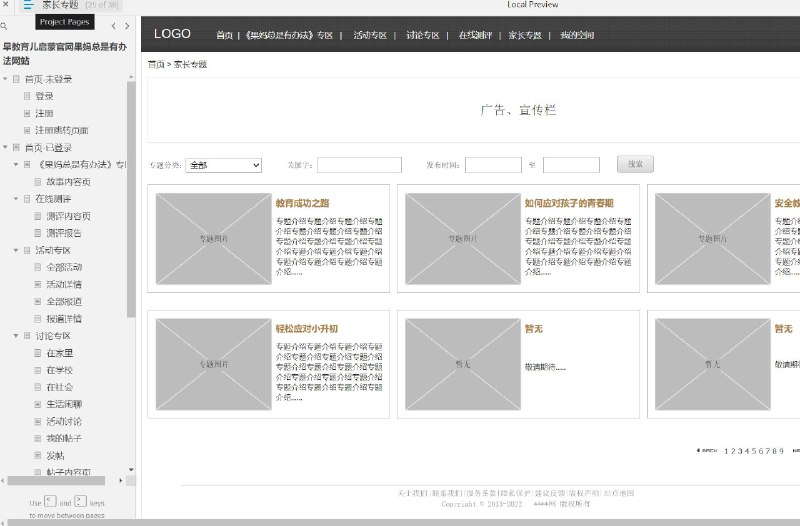The width and height of the screenshot is (800, 526).
Task: Click 首页 in the breadcrumb
Action: click(x=156, y=64)
